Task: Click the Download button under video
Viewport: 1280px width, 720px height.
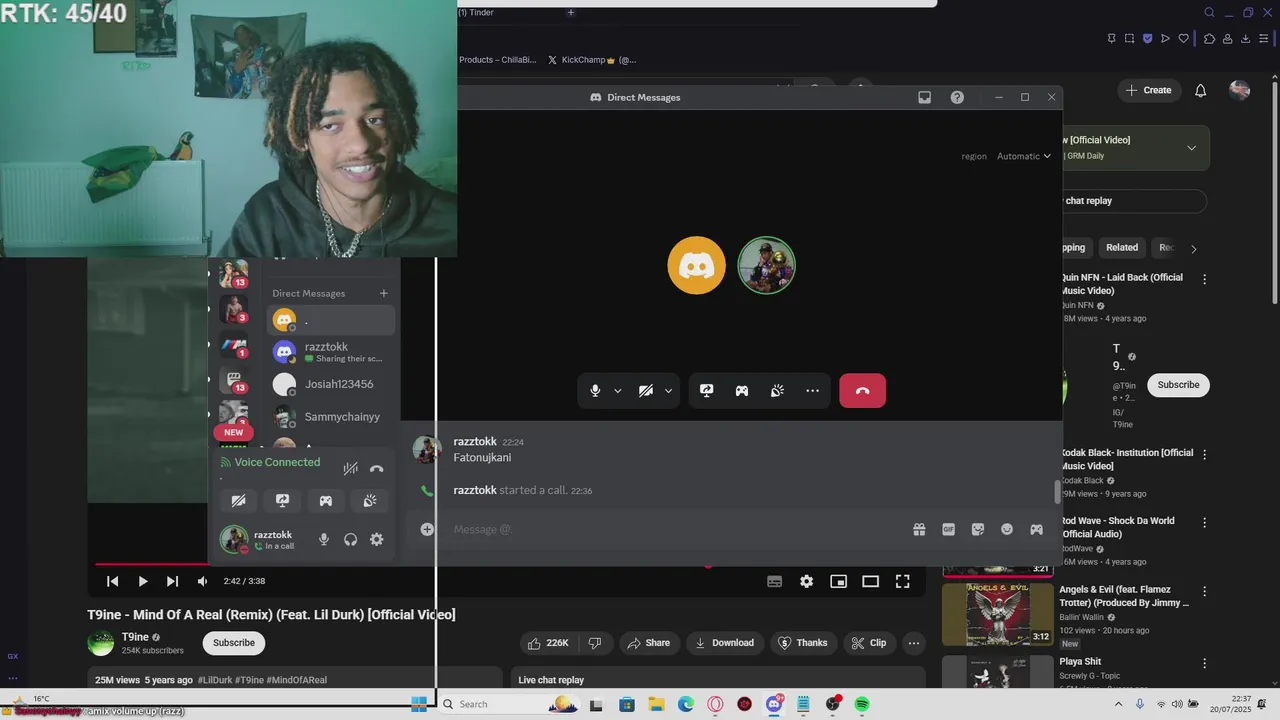Action: click(724, 643)
